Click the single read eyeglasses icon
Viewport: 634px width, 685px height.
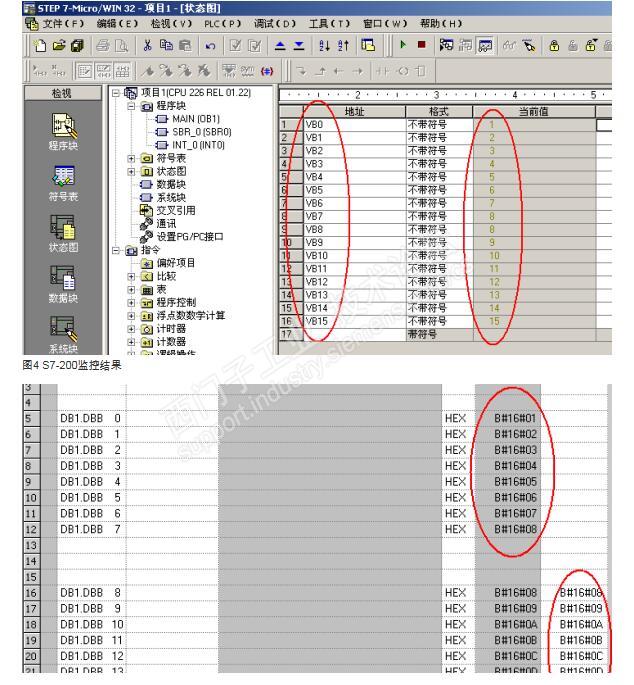coord(509,45)
